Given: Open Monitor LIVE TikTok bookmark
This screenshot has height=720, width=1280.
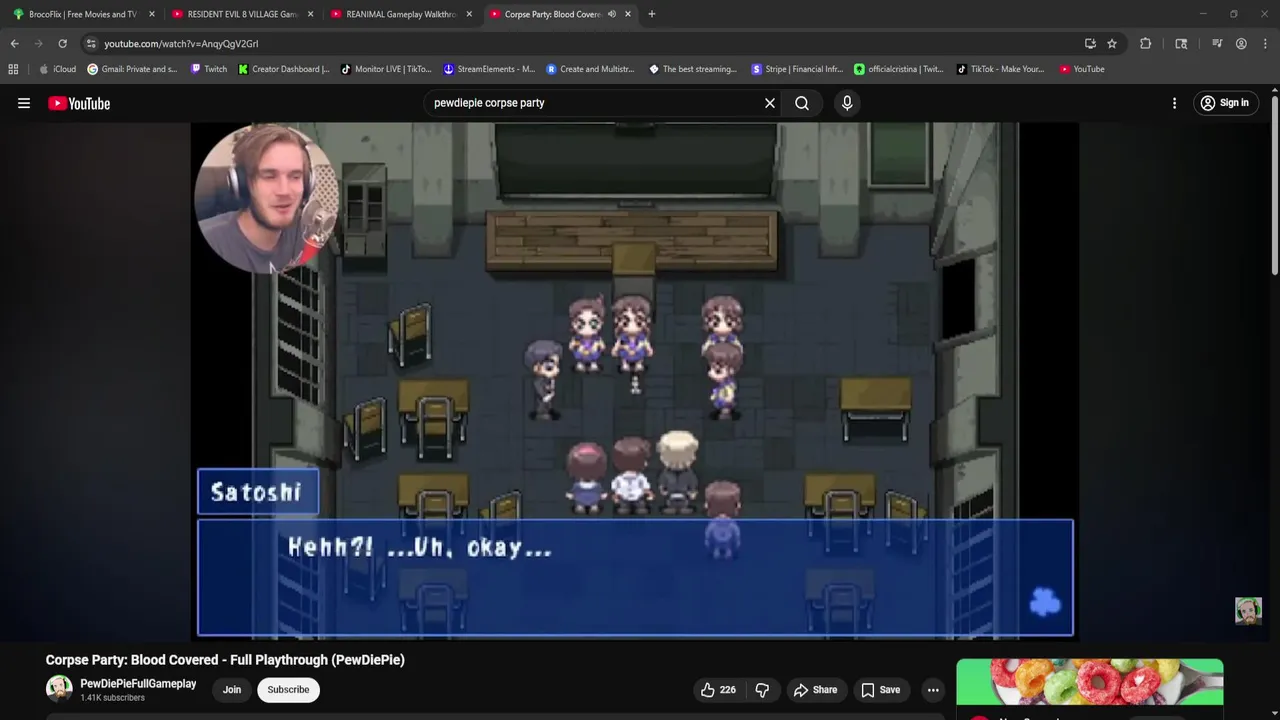Looking at the screenshot, I should point(386,69).
